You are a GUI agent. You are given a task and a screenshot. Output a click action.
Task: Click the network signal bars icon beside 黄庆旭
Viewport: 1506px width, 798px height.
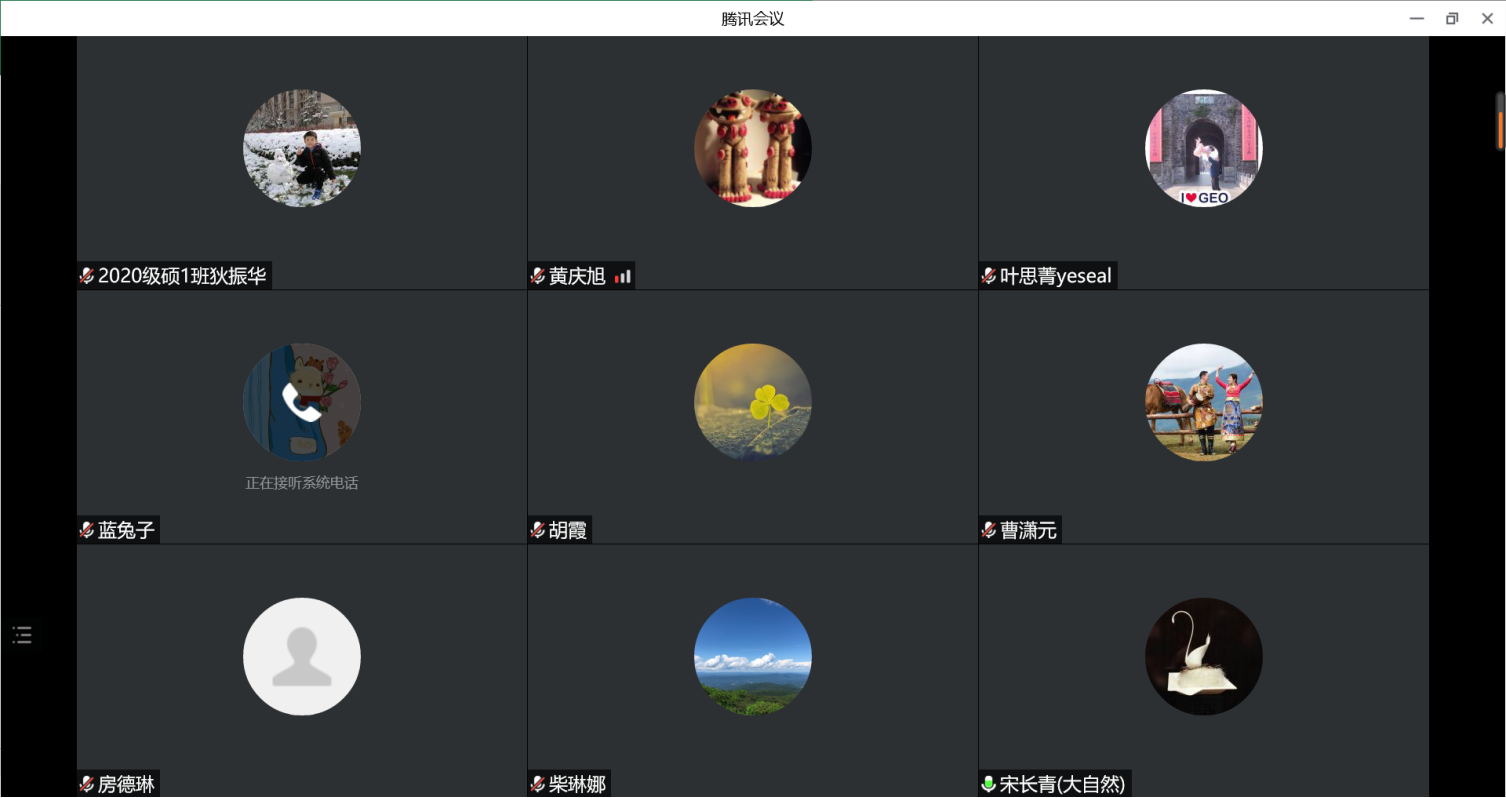pyautogui.click(x=623, y=276)
